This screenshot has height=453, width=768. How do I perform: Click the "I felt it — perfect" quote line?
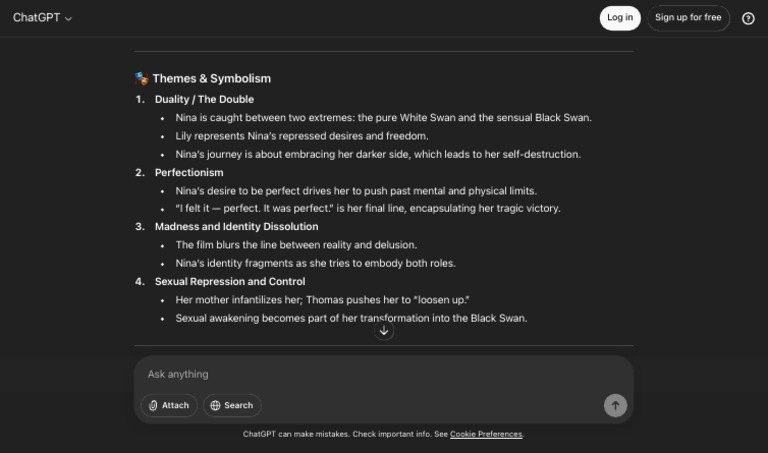(367, 208)
